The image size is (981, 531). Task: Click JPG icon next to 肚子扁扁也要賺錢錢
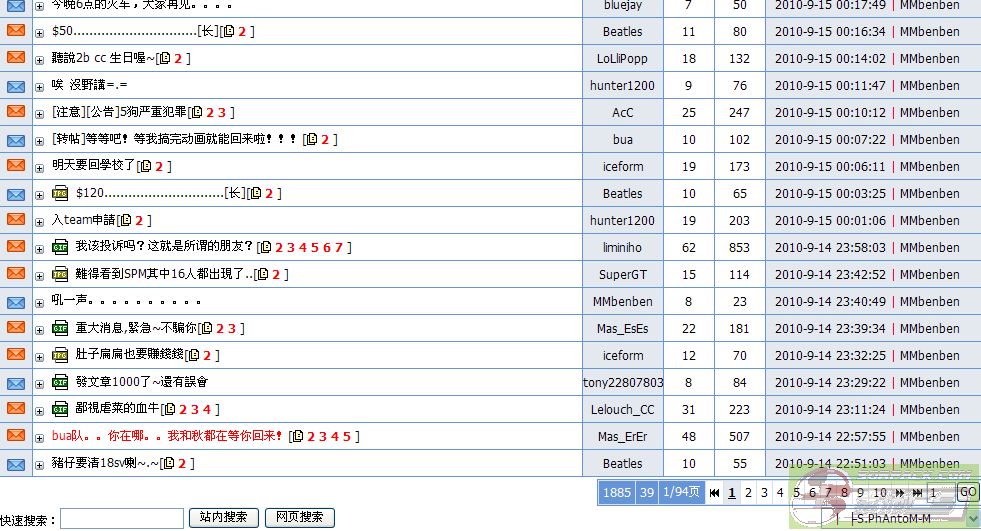pos(60,355)
